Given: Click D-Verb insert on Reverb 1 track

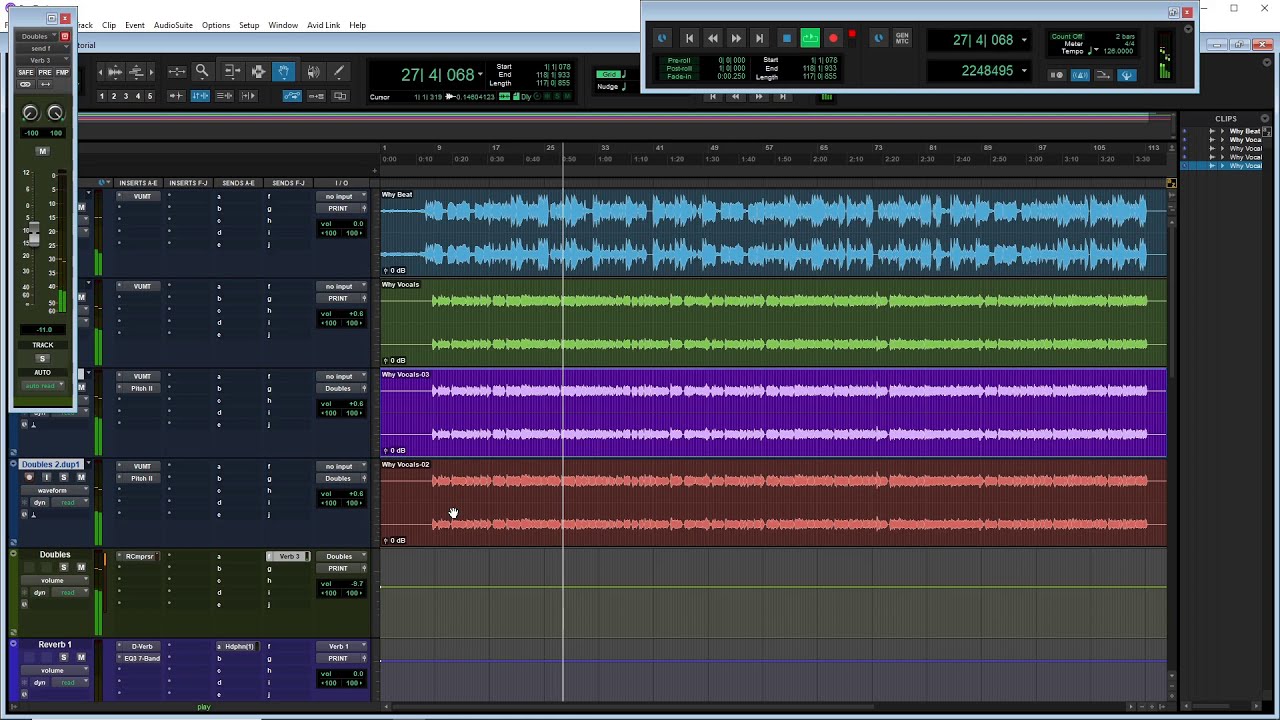Looking at the screenshot, I should point(140,646).
